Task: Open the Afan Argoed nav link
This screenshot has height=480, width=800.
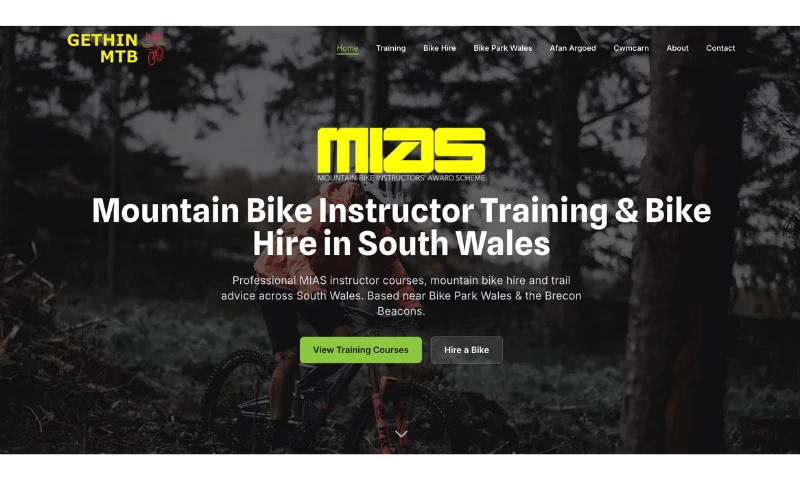Action: click(572, 48)
